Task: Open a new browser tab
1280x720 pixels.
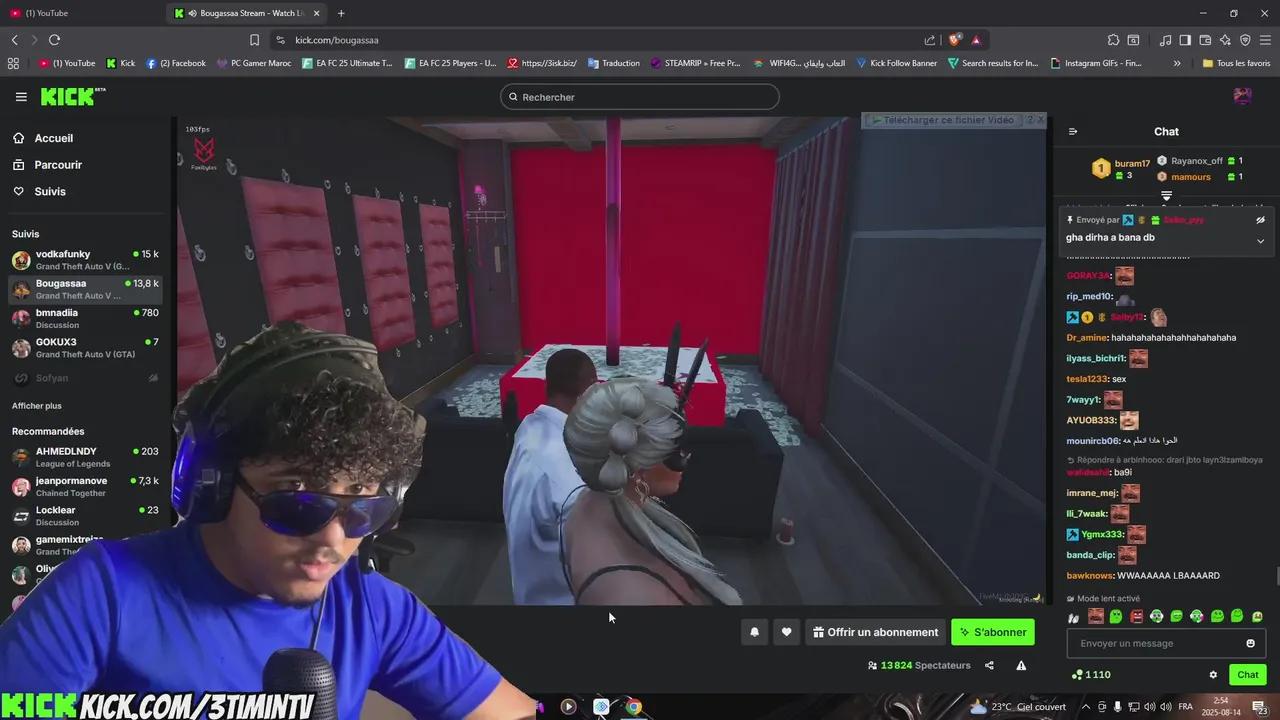Action: [x=341, y=13]
